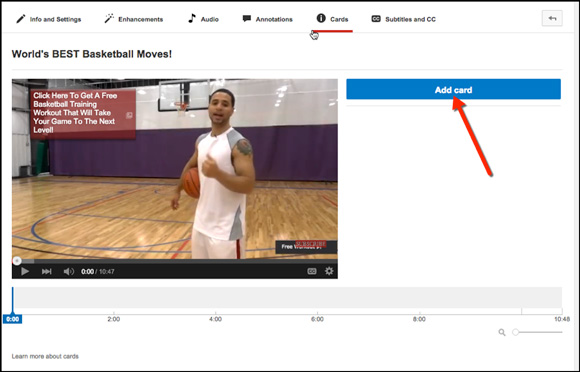Screen dimensions: 580x372
Task: Click the 10:48 end time label
Action: pyautogui.click(x=562, y=319)
